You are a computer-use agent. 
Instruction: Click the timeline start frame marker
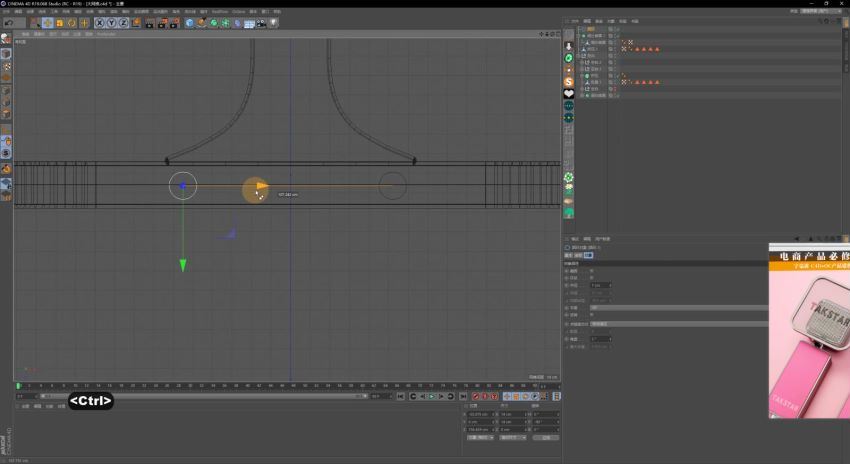[x=18, y=385]
